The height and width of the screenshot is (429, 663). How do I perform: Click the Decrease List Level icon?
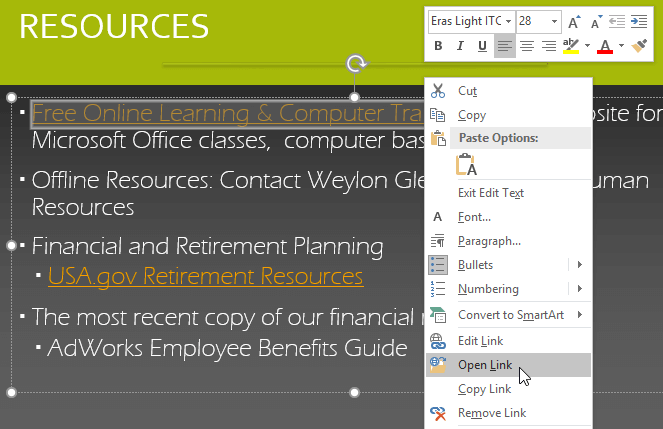pyautogui.click(x=617, y=22)
